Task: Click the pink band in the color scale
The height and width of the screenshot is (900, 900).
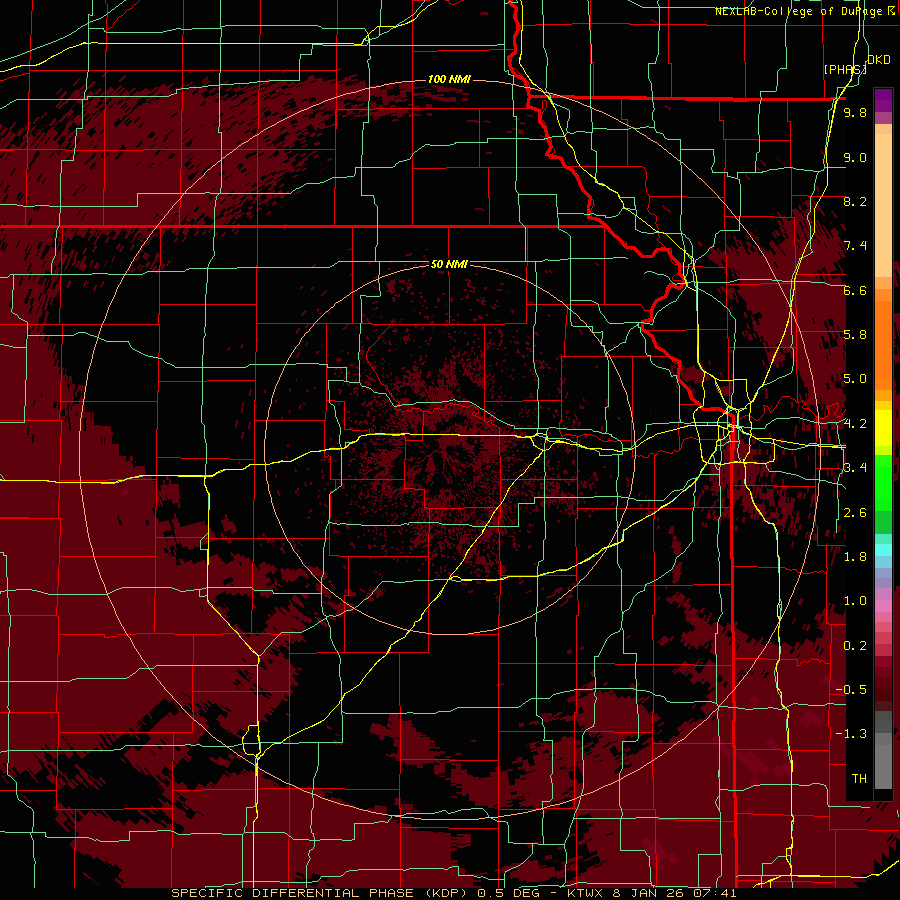Action: coord(883,605)
